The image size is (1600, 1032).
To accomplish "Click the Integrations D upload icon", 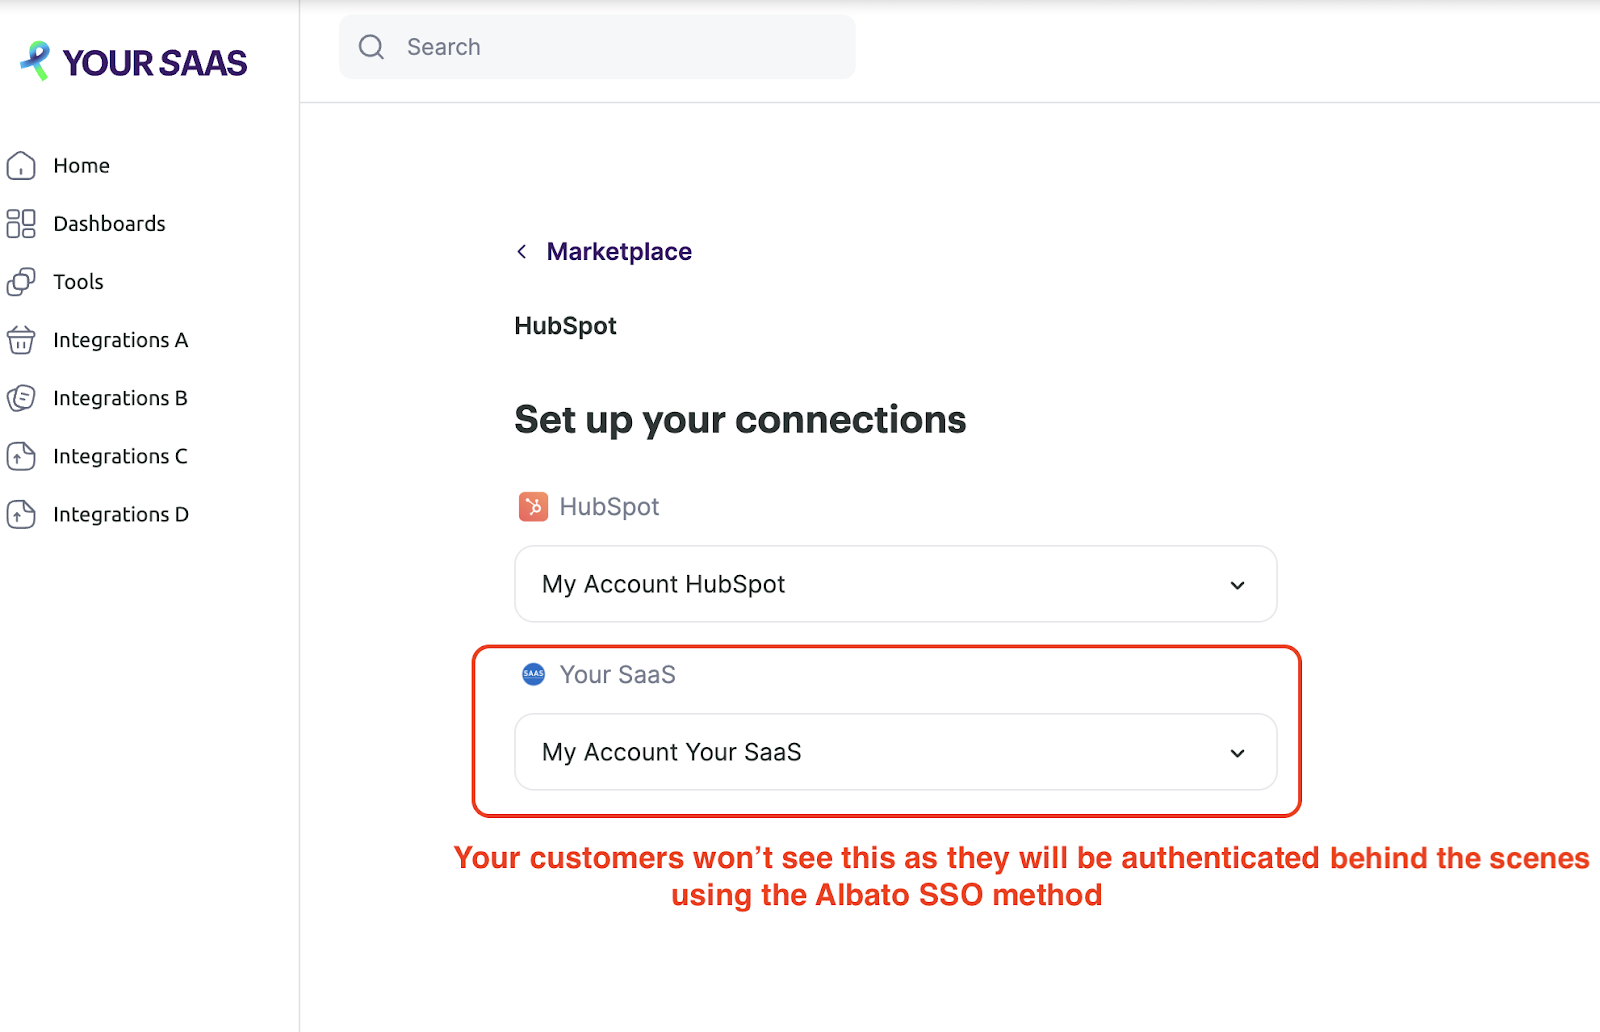I will coord(21,514).
